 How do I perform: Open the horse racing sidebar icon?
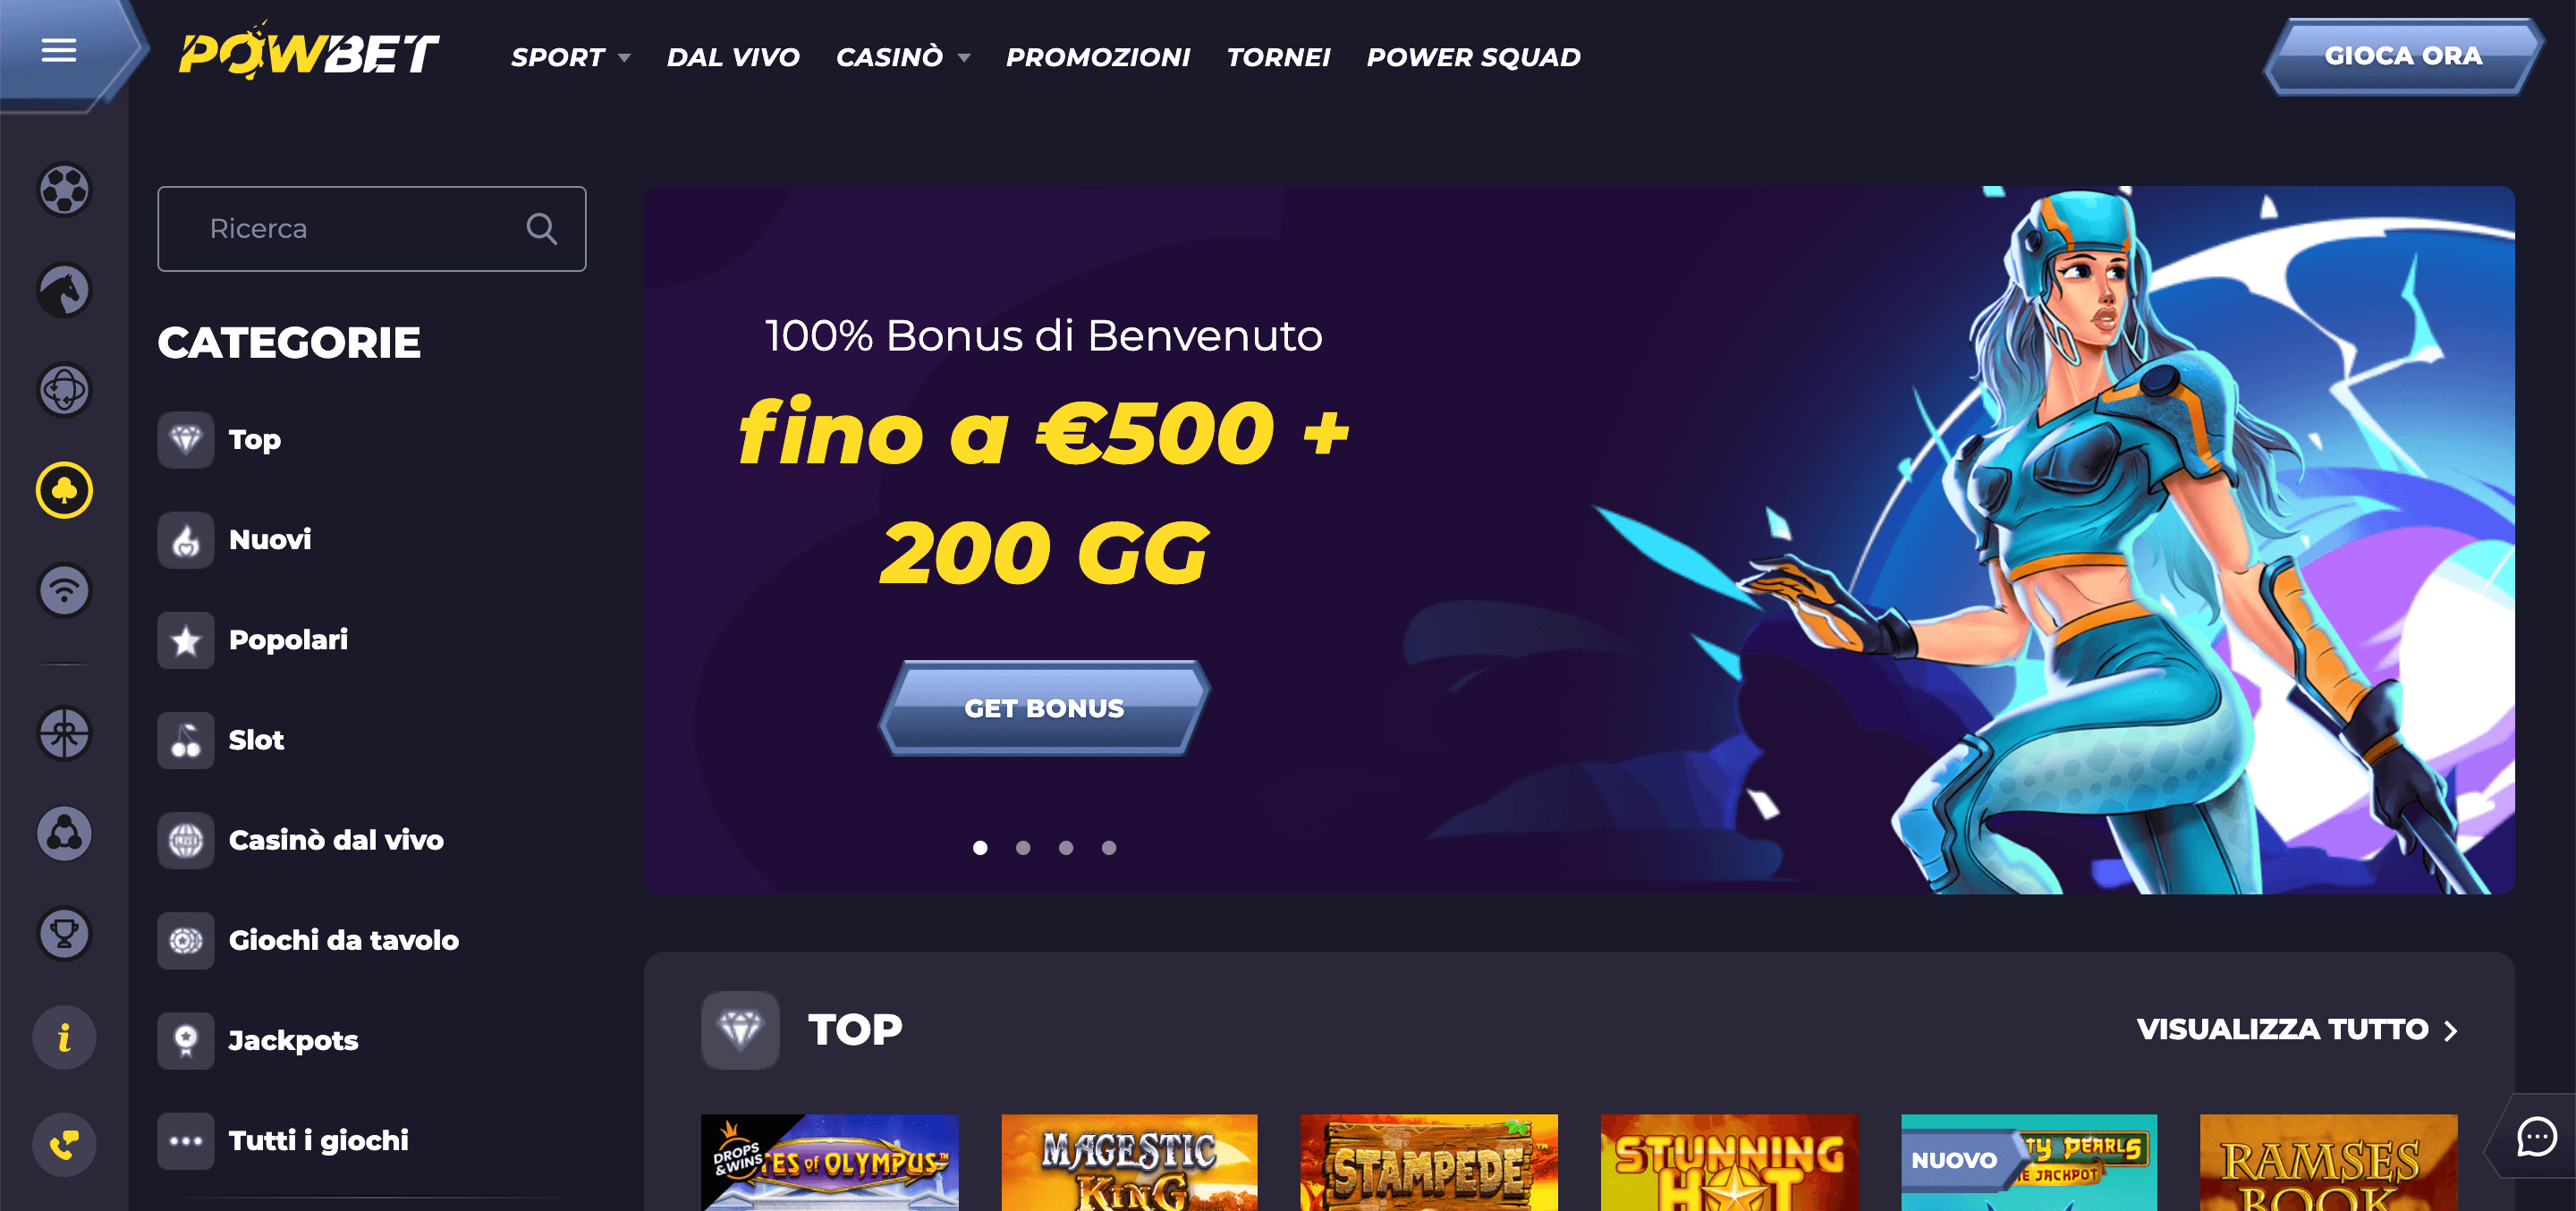pos(64,290)
